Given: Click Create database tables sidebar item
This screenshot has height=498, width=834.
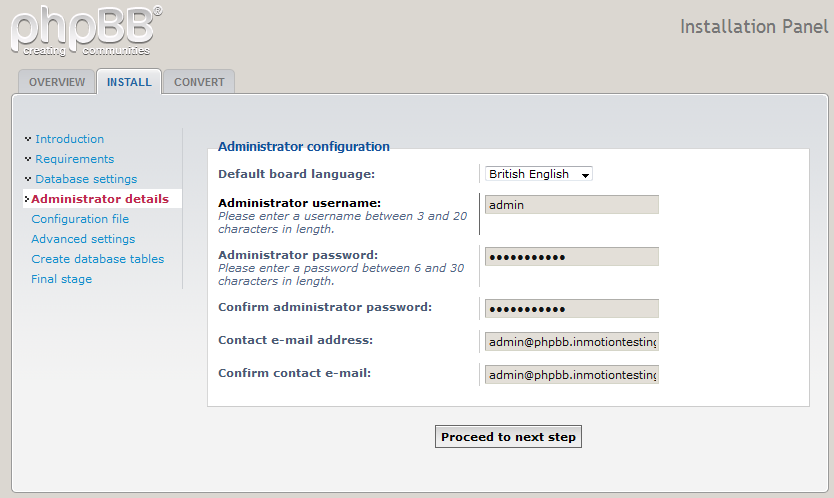Looking at the screenshot, I should tap(97, 259).
